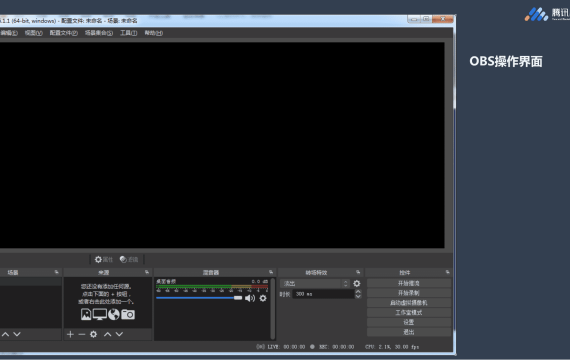Add a new source with the plus icon
Screen dimensions: 570x360
70,334
